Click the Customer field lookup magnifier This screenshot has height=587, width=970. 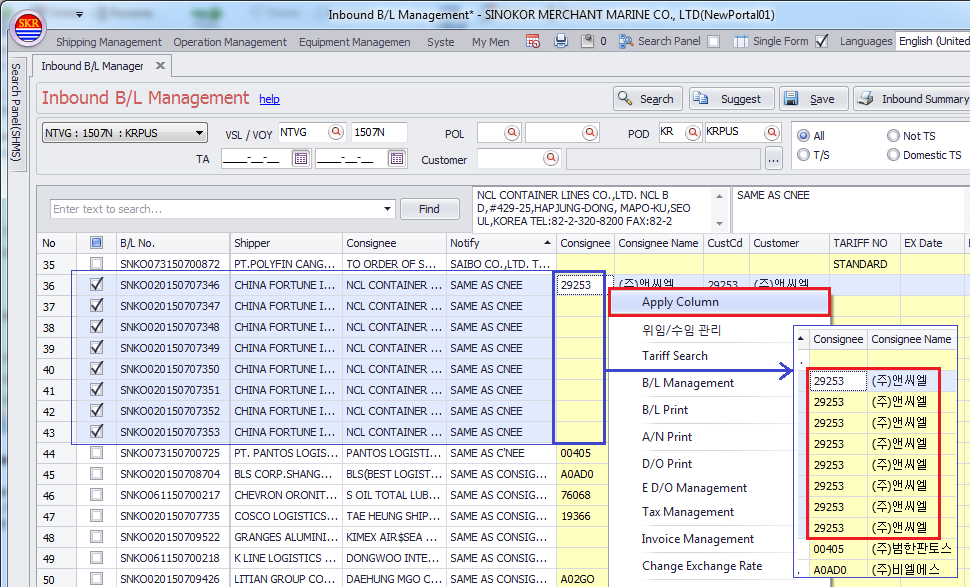pos(550,158)
